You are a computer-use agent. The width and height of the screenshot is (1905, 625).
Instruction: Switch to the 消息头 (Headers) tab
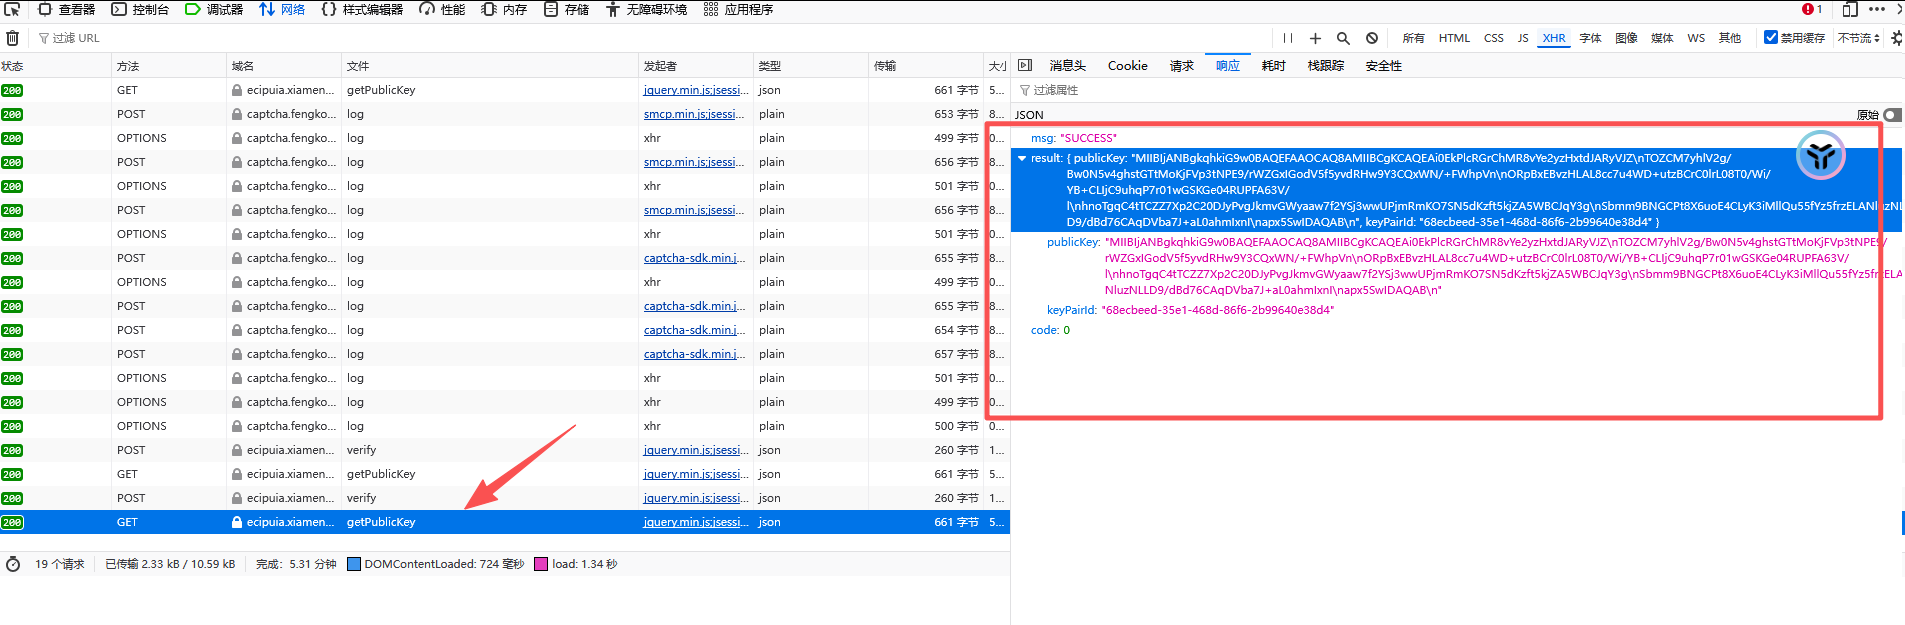pyautogui.click(x=1067, y=66)
